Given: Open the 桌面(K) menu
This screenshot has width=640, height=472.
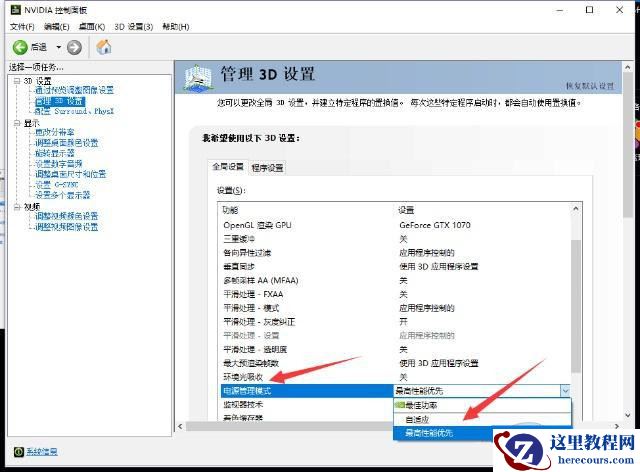Looking at the screenshot, I should coord(92,27).
